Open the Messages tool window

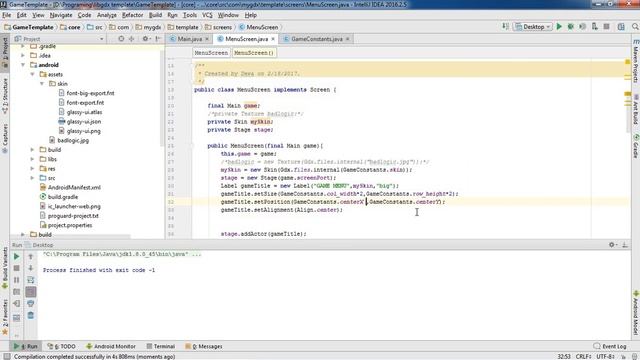click(204, 346)
